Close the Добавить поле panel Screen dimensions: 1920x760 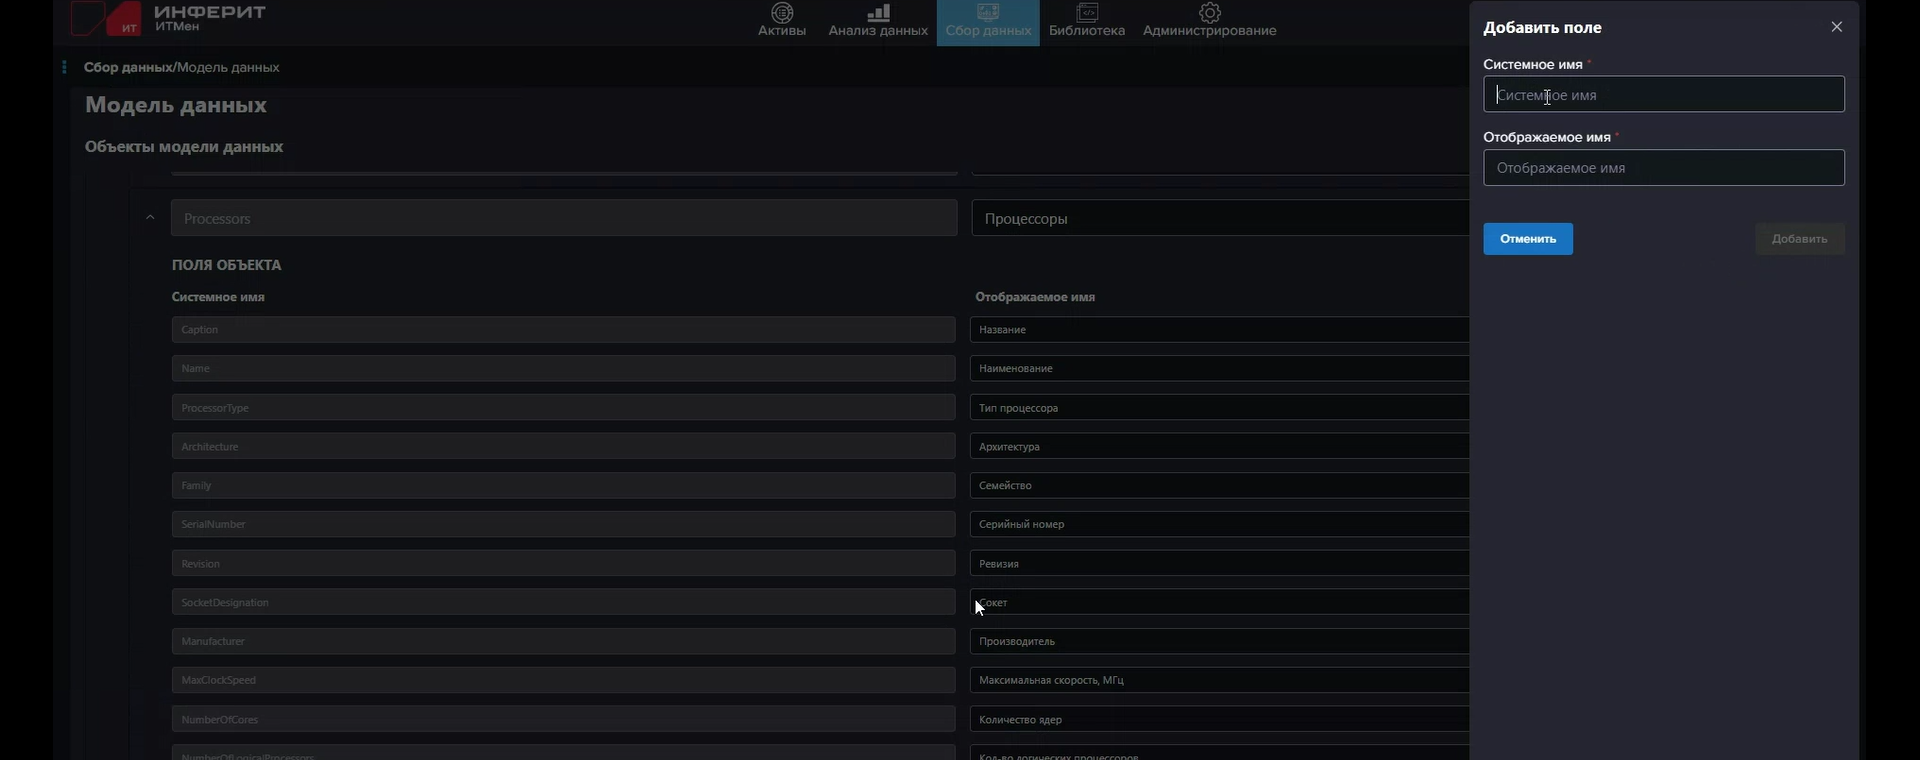point(1836,27)
